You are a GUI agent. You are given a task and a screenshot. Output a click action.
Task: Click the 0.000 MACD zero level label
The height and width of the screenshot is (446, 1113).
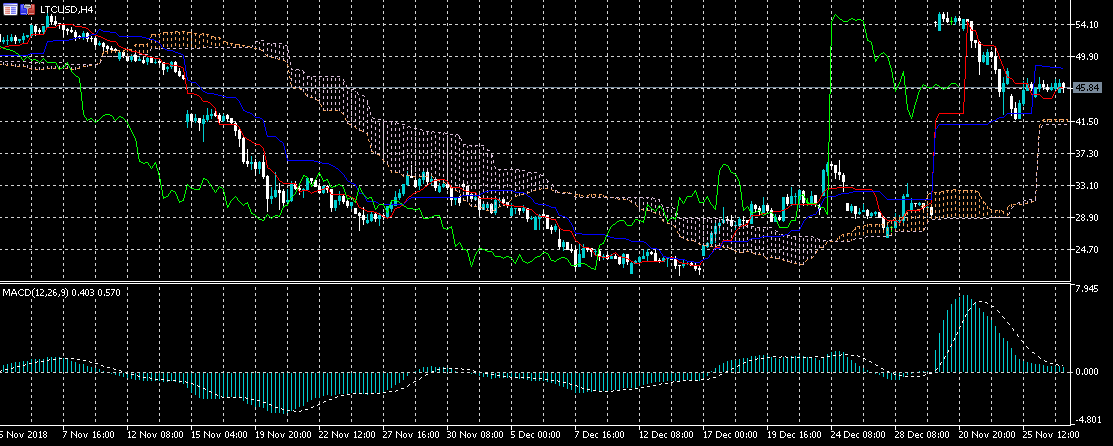1087,372
